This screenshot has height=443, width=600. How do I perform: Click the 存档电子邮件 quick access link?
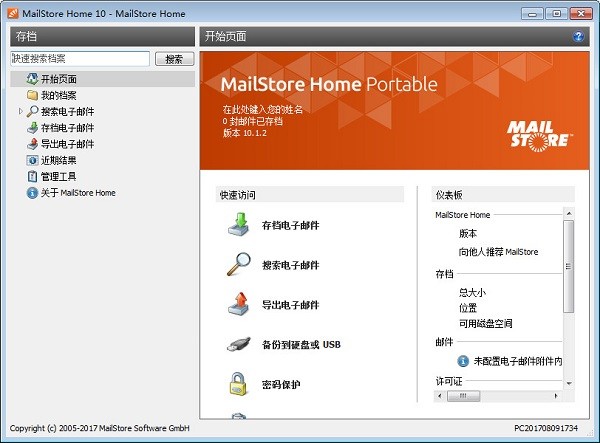click(290, 225)
